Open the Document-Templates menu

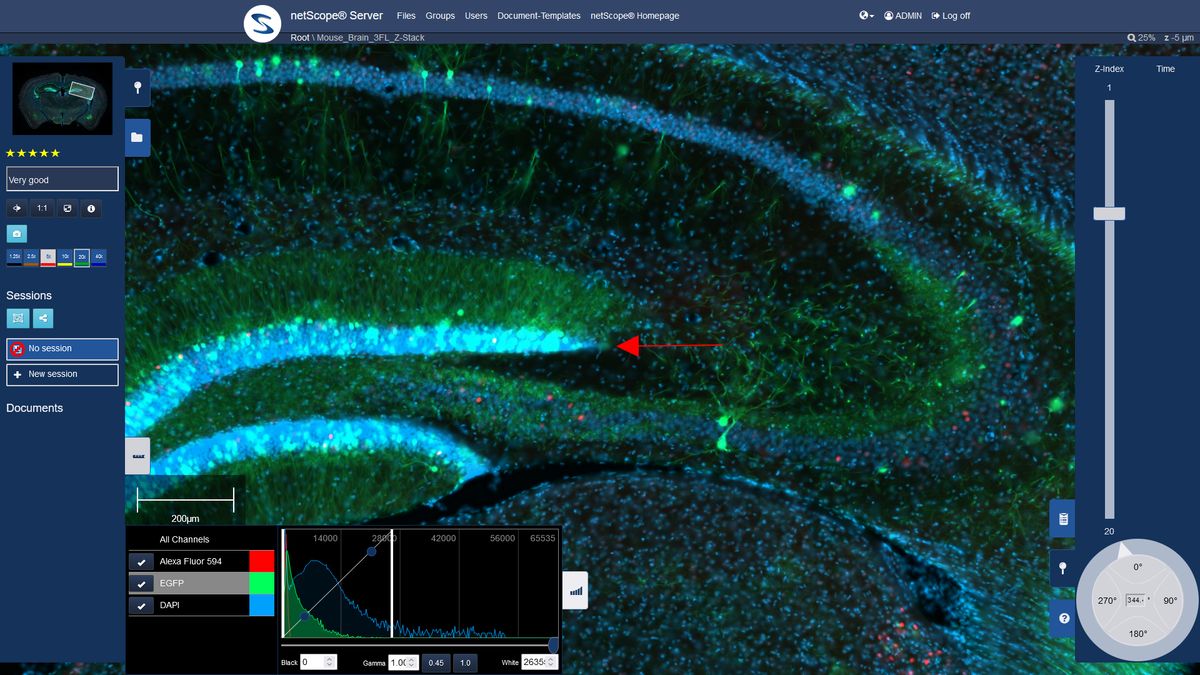539,16
